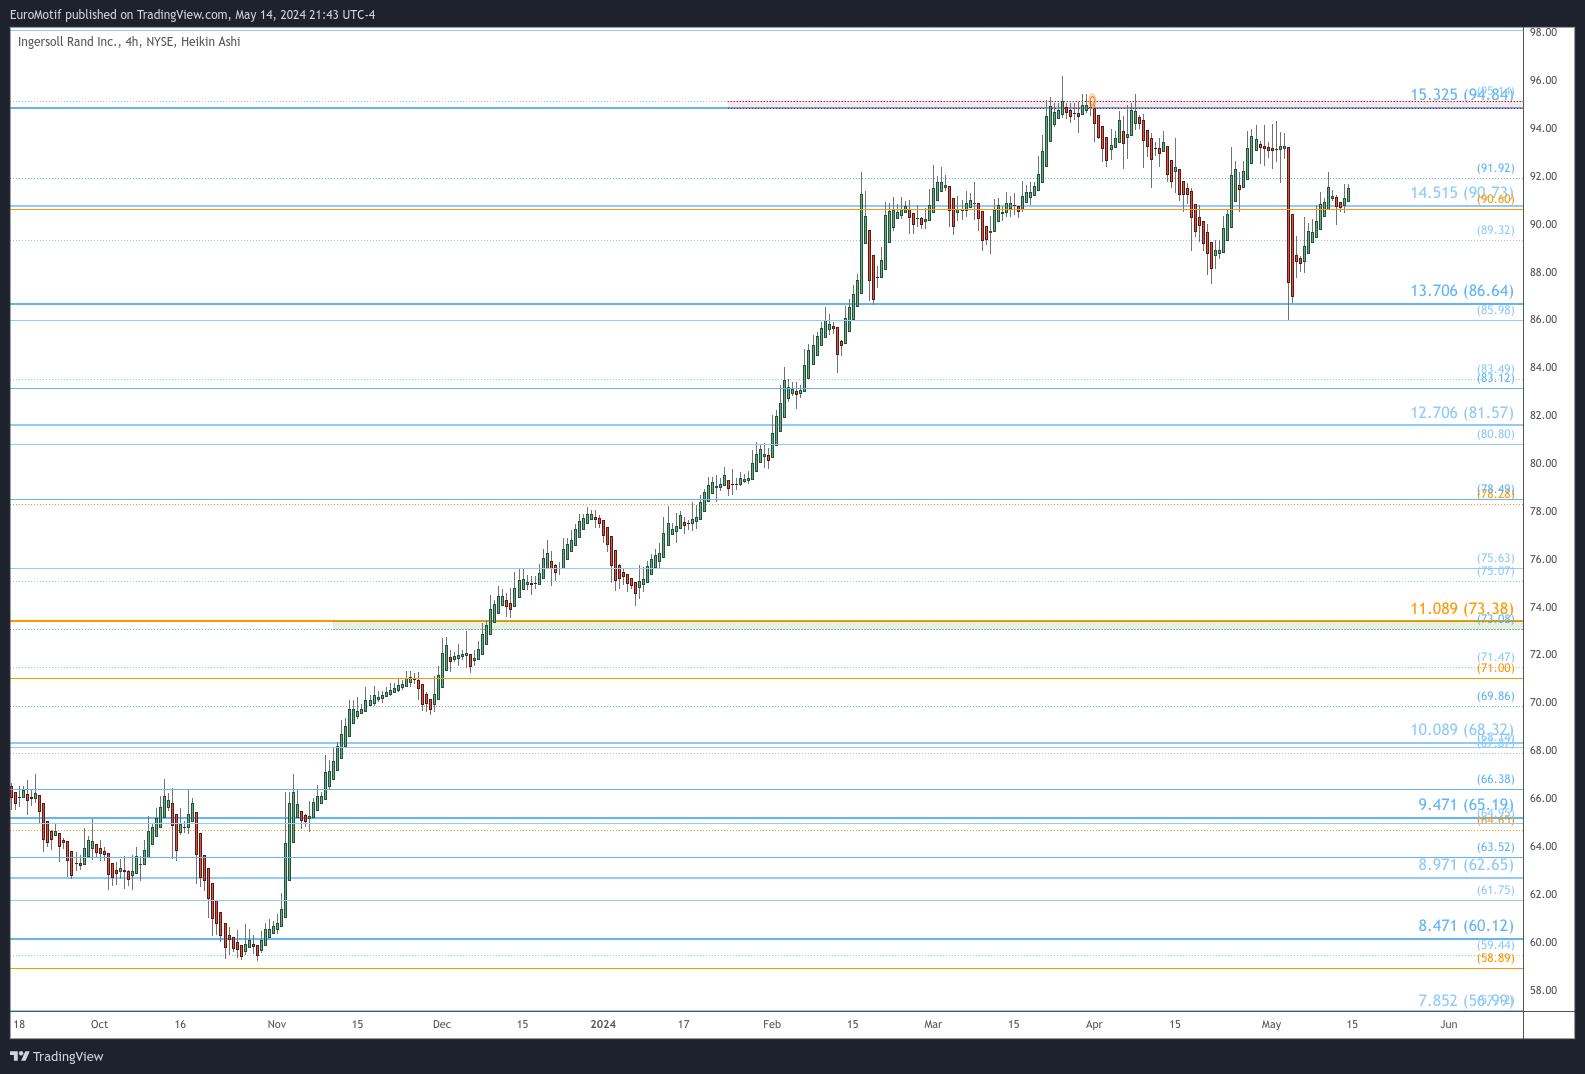Viewport: 1585px width, 1074px height.
Task: Click the 18 date label on the time axis
Action: (x=19, y=1024)
